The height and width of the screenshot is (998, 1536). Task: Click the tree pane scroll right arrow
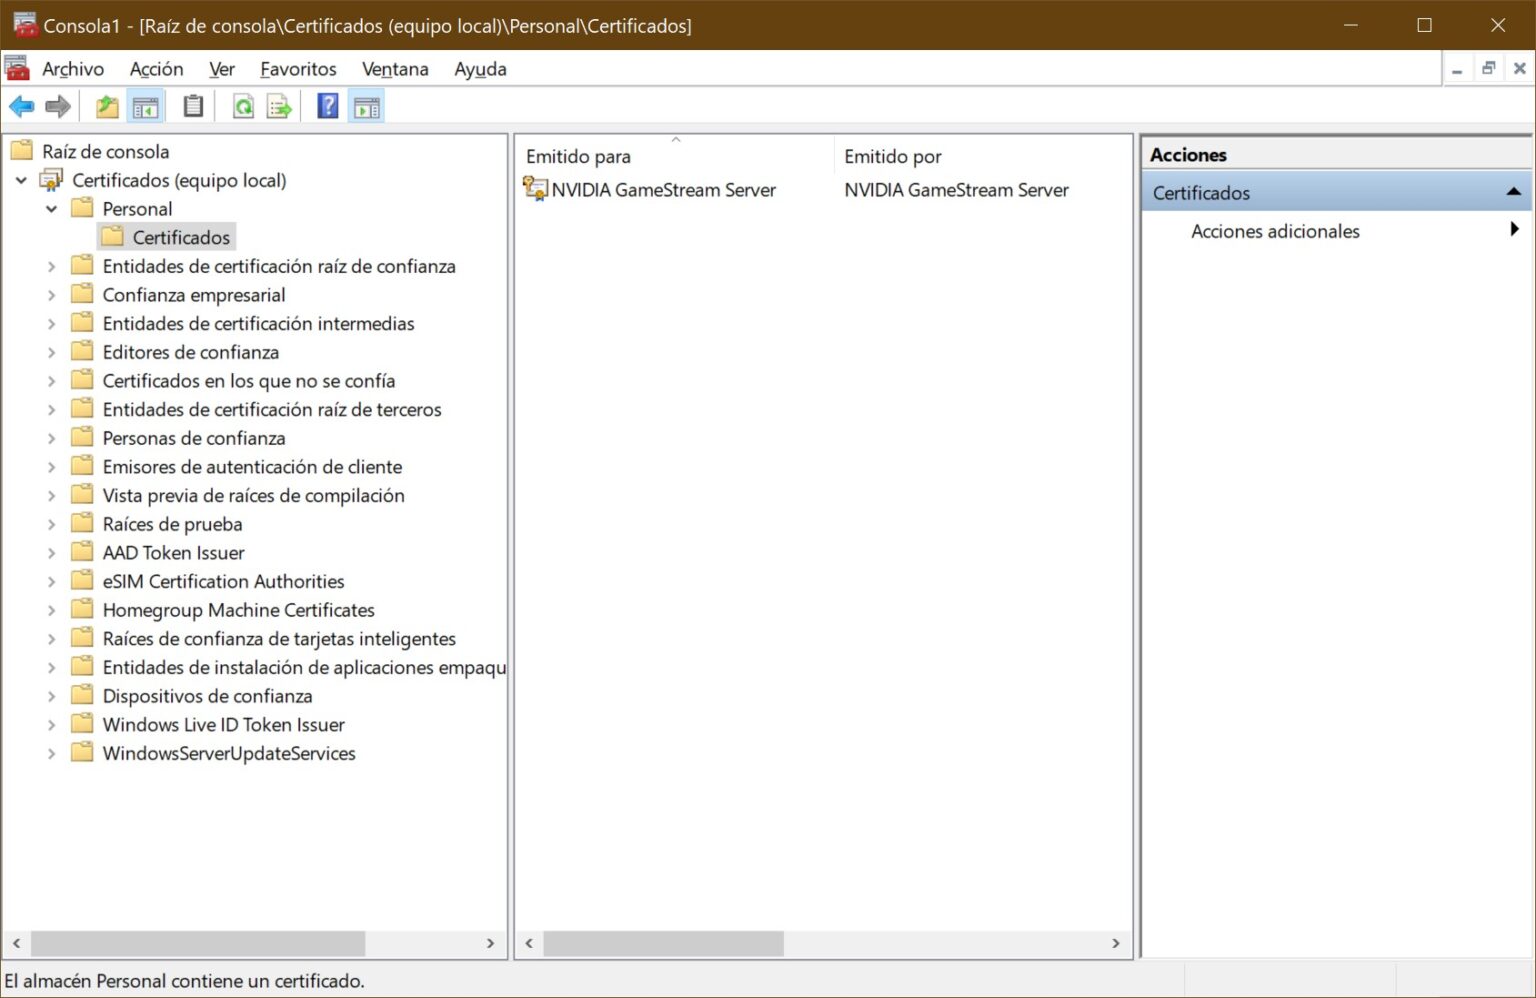[x=490, y=943]
